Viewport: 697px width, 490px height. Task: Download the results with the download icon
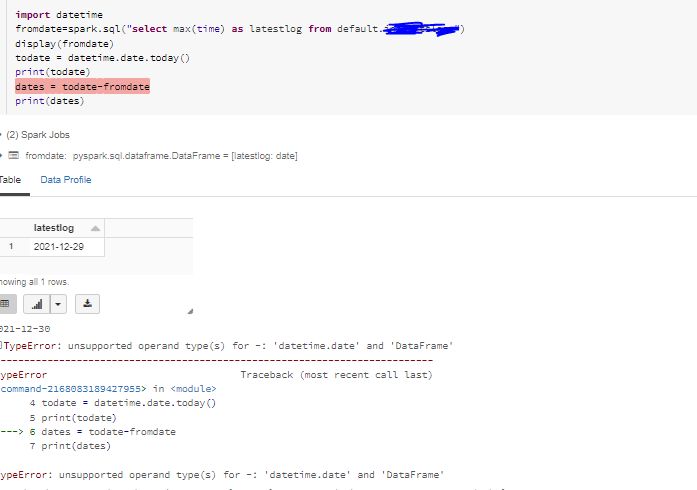[87, 304]
